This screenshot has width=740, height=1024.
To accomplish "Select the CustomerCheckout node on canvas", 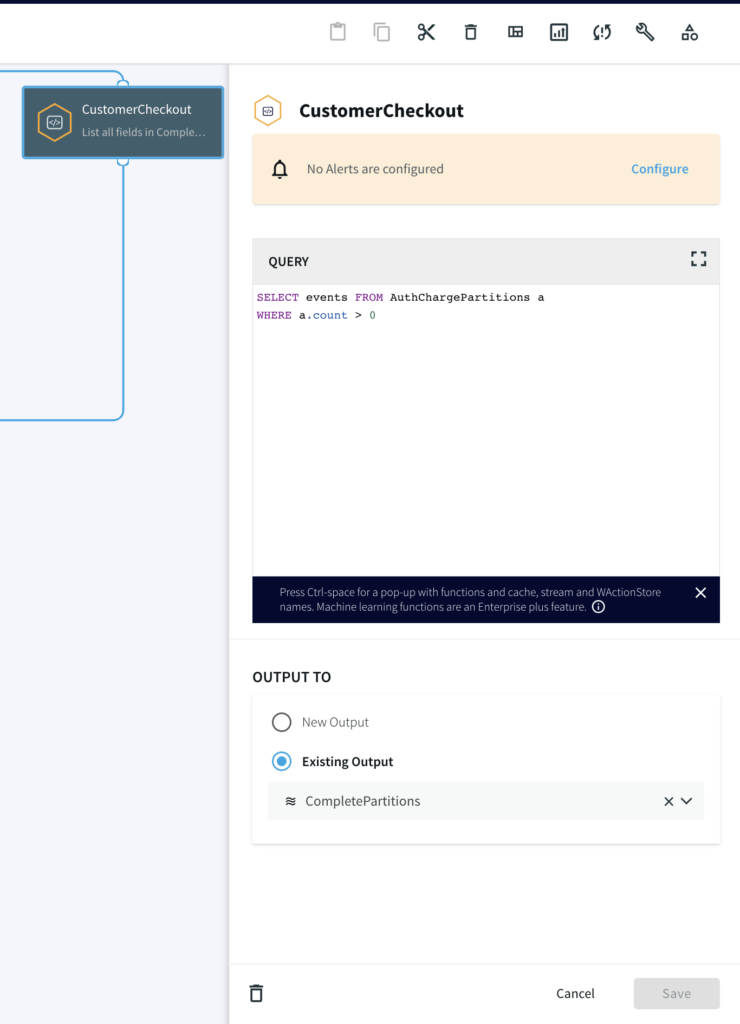I will (123, 122).
